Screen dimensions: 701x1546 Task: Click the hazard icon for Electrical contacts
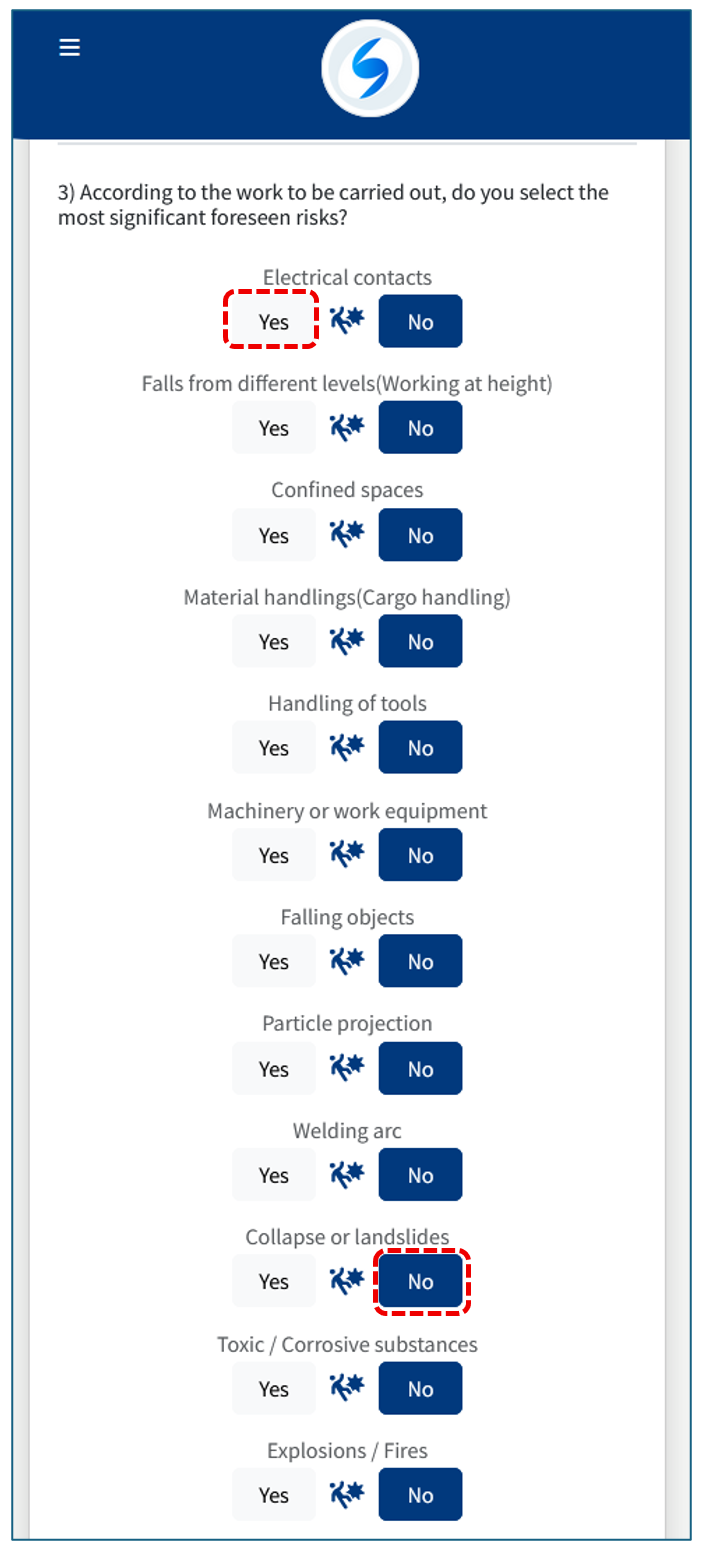(x=347, y=321)
